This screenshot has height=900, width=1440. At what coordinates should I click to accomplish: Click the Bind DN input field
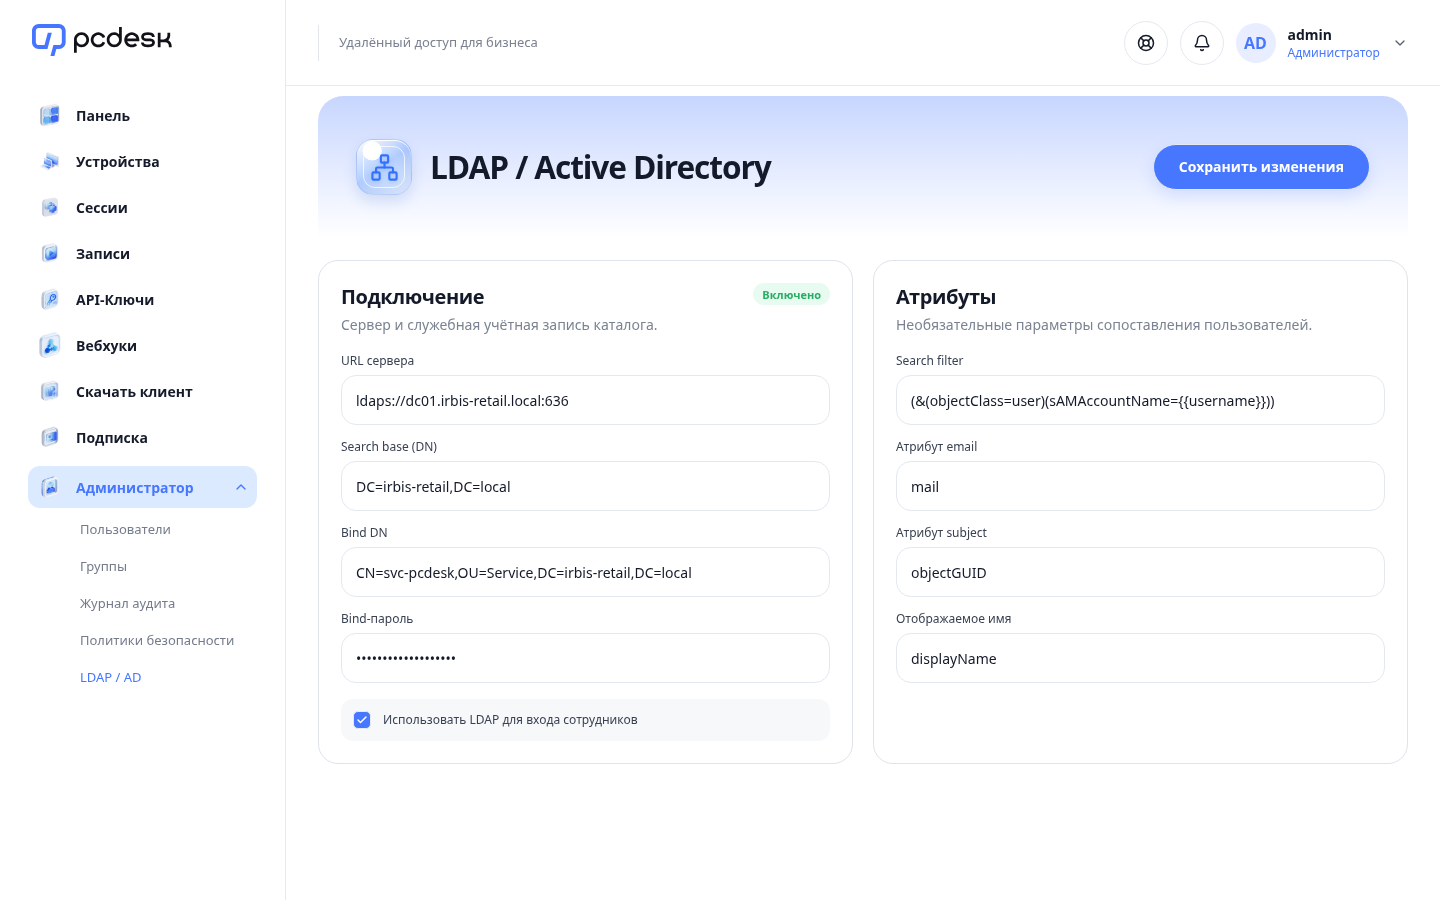(585, 572)
